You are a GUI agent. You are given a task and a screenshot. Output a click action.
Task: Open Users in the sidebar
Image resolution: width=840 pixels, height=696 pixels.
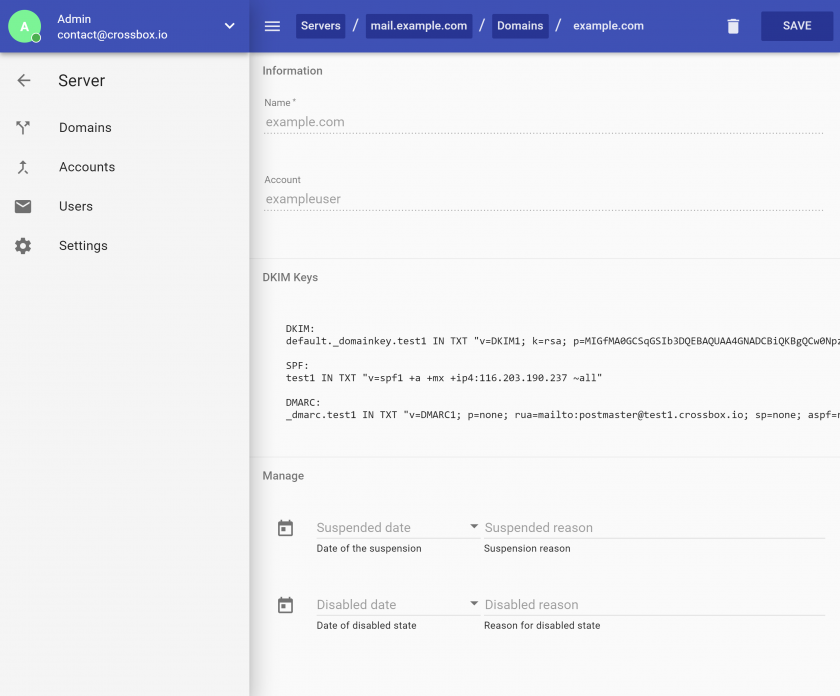pyautogui.click(x=76, y=206)
